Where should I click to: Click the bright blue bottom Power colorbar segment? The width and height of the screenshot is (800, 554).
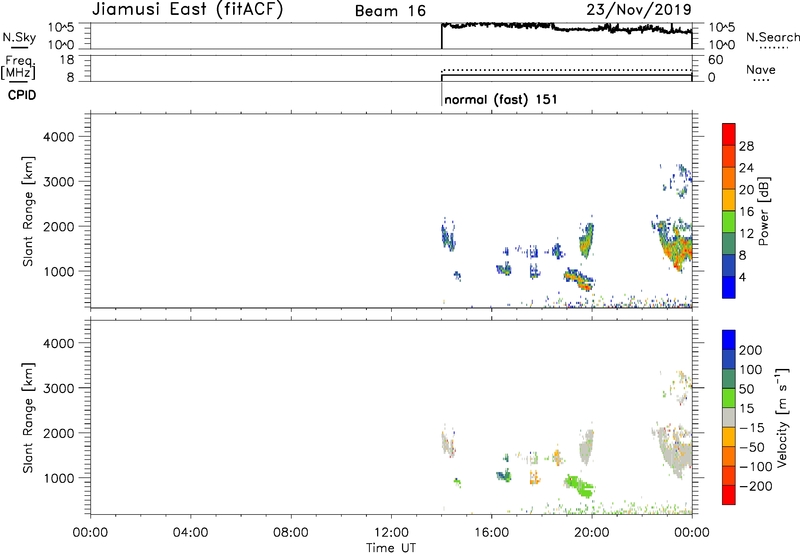click(x=729, y=287)
